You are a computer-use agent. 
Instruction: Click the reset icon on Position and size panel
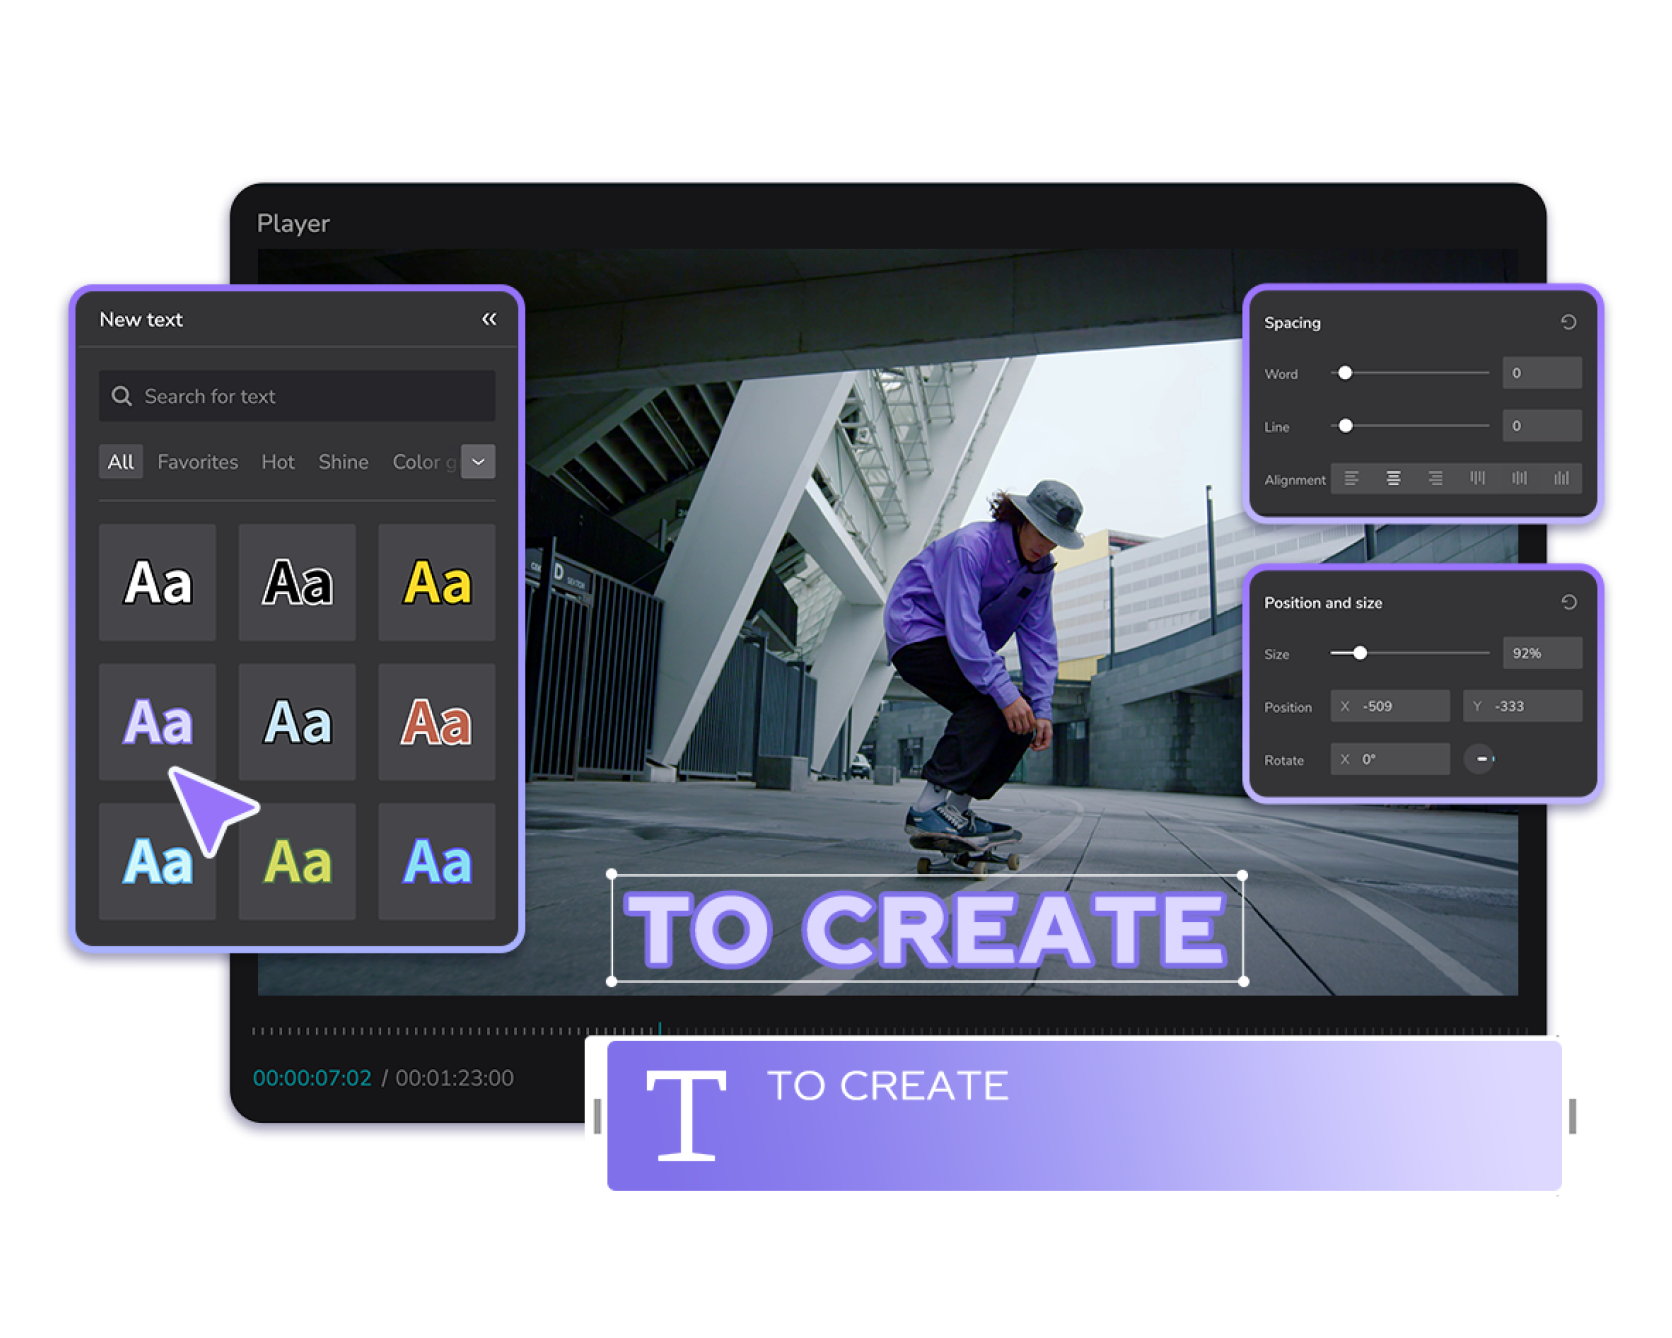point(1567,602)
